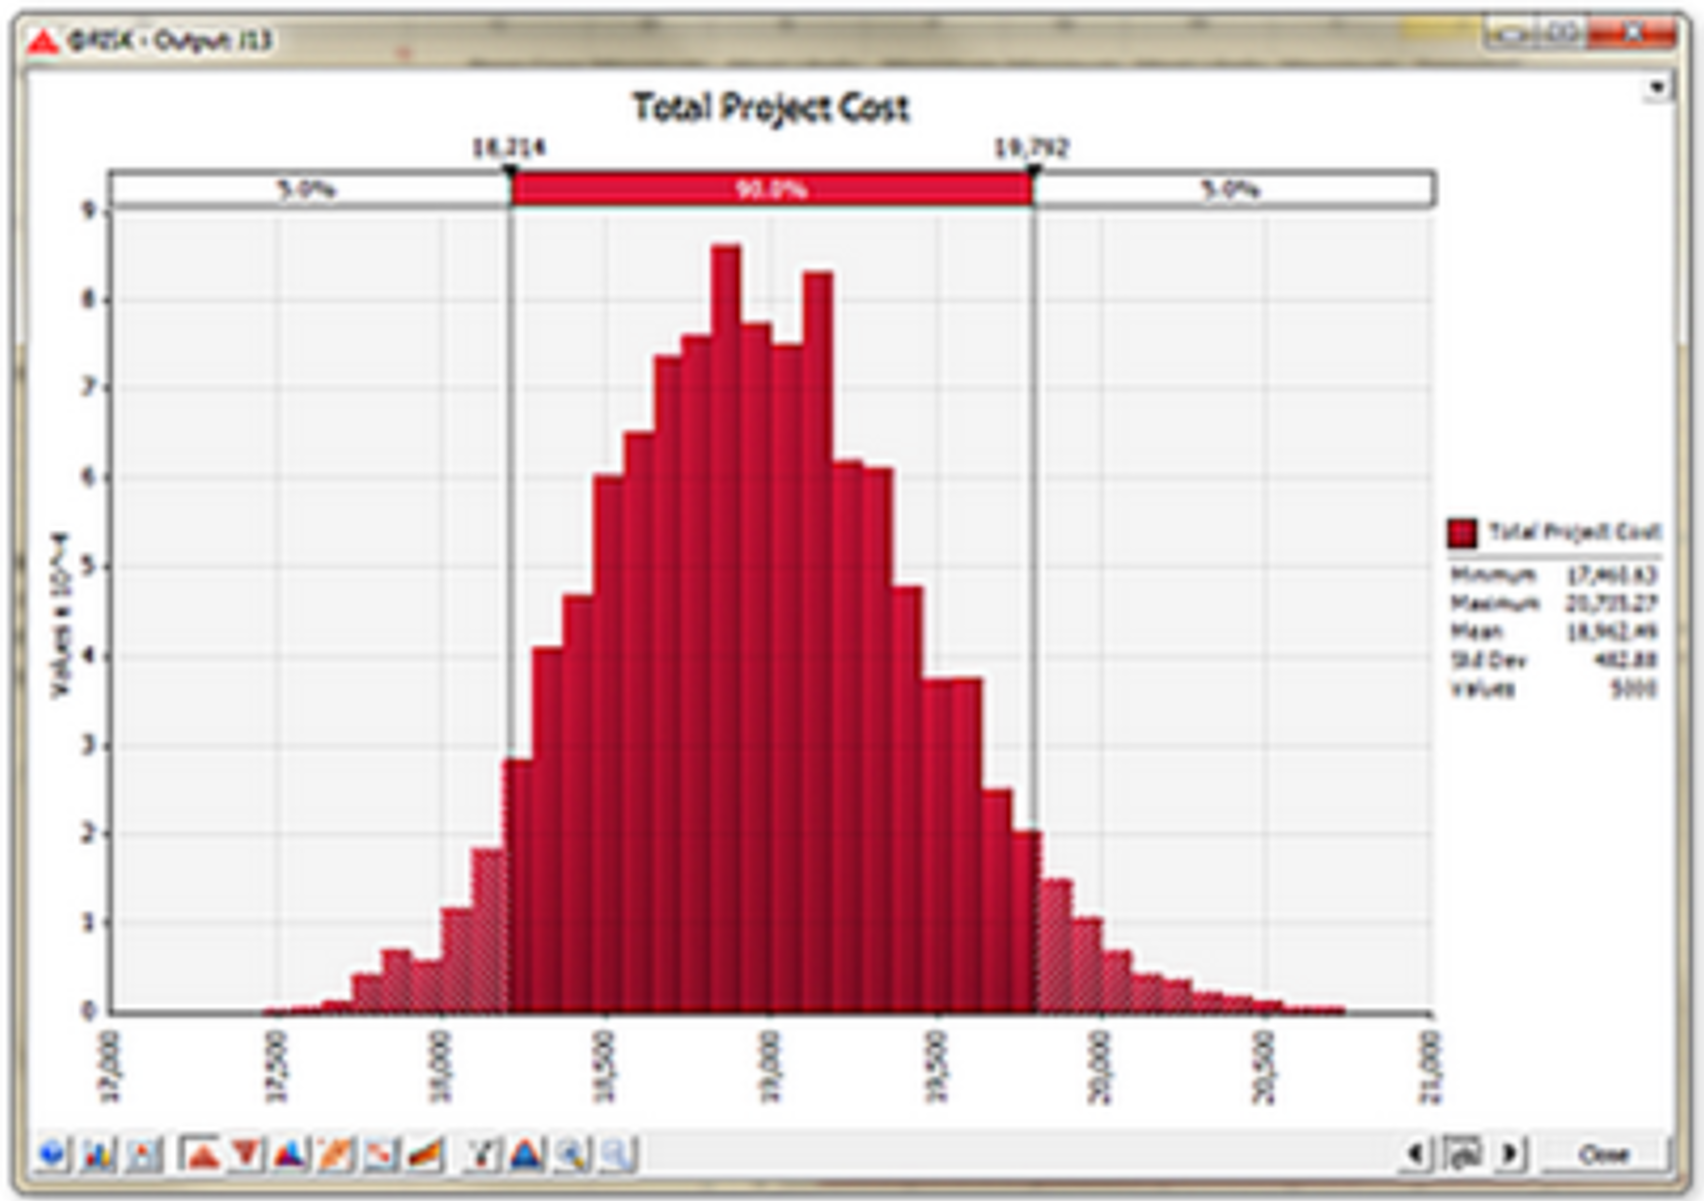The width and height of the screenshot is (1704, 1201).
Task: Click the red Total Project Cost legend swatch
Action: click(x=1462, y=532)
